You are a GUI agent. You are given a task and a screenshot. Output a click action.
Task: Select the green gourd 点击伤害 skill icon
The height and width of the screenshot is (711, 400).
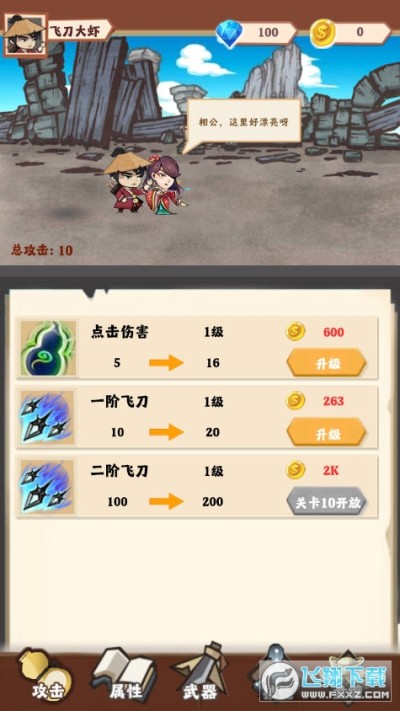47,347
